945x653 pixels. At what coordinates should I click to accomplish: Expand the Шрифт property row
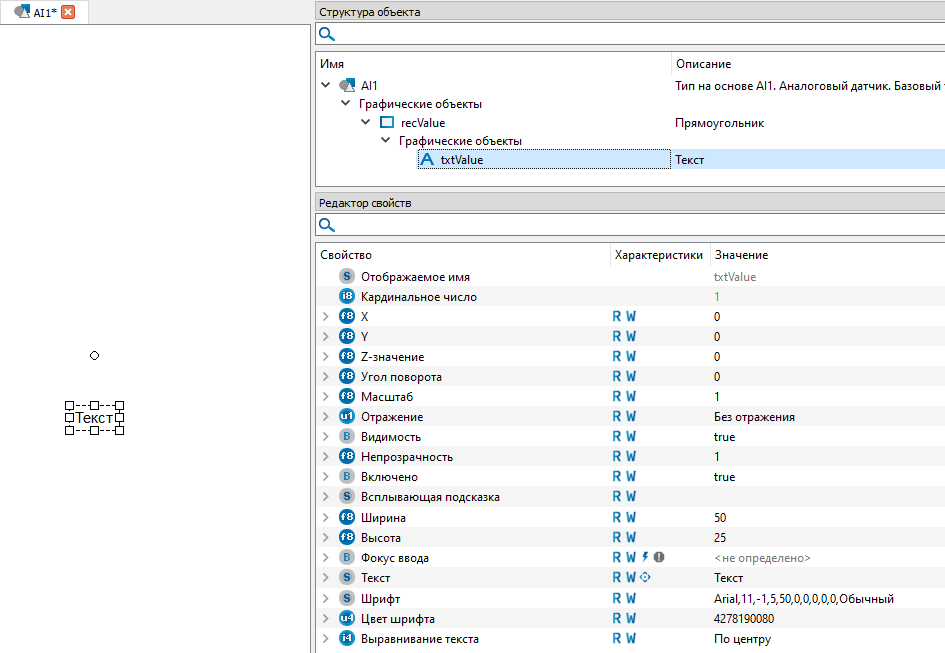pyautogui.click(x=325, y=598)
